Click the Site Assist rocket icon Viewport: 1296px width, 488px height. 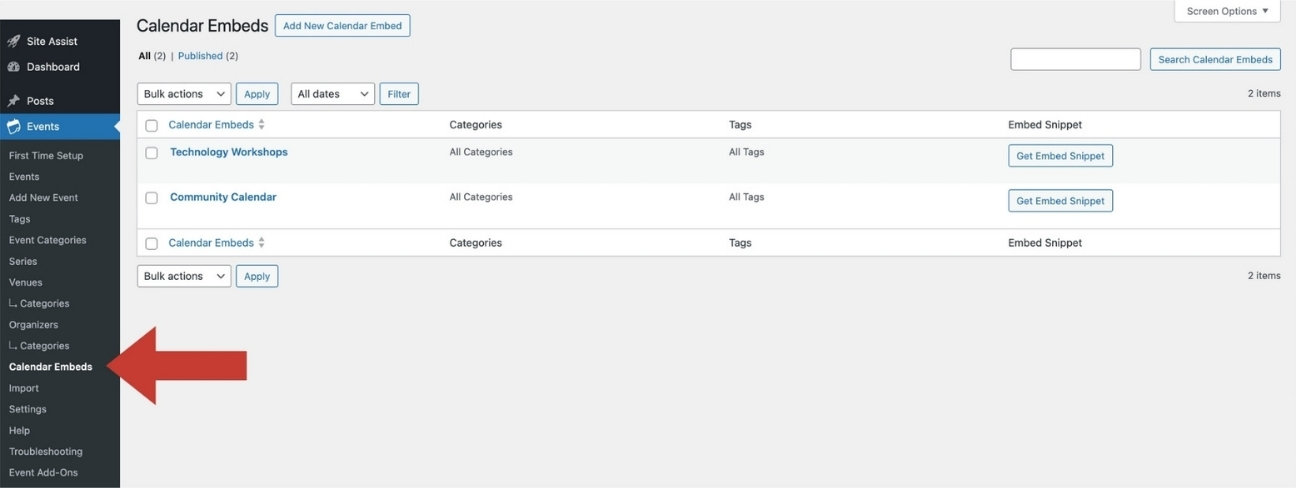14,41
